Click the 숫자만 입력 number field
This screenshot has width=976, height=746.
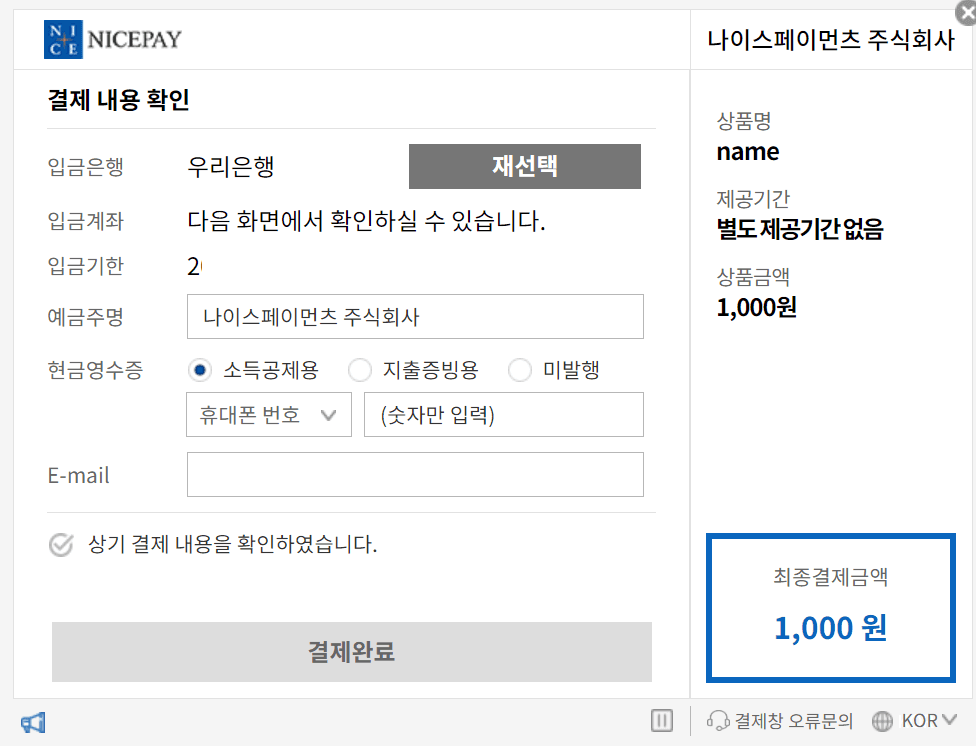503,415
